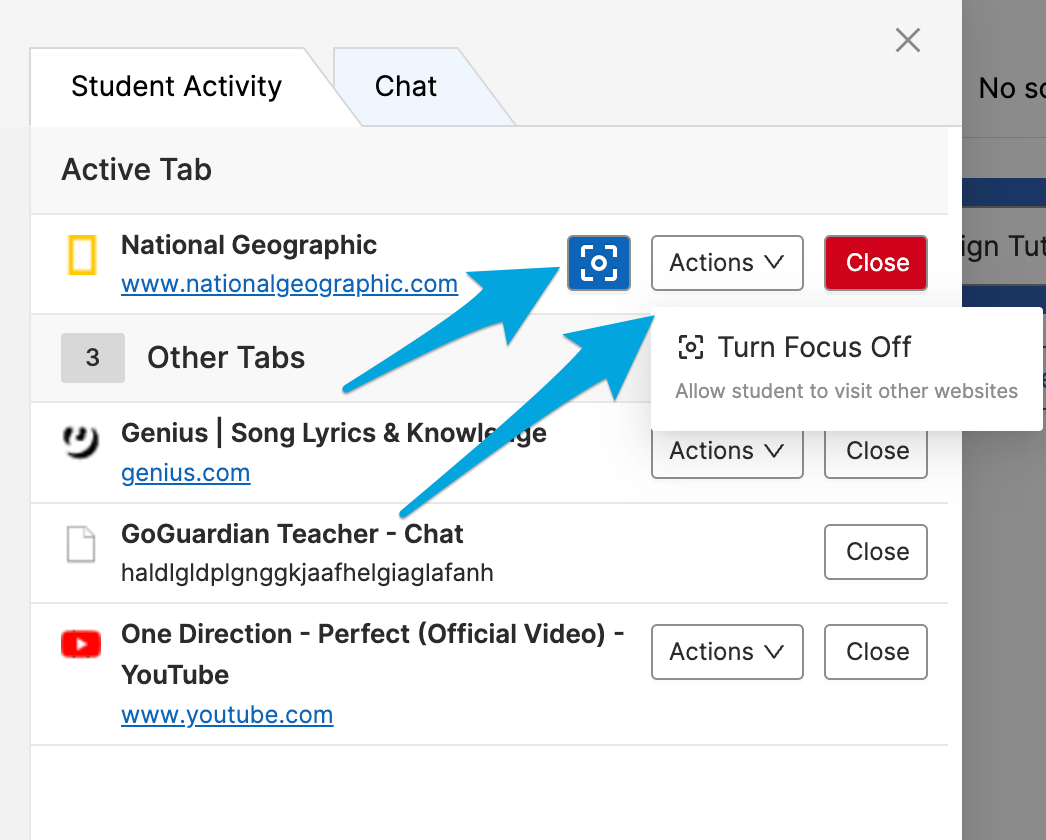The width and height of the screenshot is (1046, 840).
Task: Select the Student Activity tab
Action: click(x=177, y=87)
